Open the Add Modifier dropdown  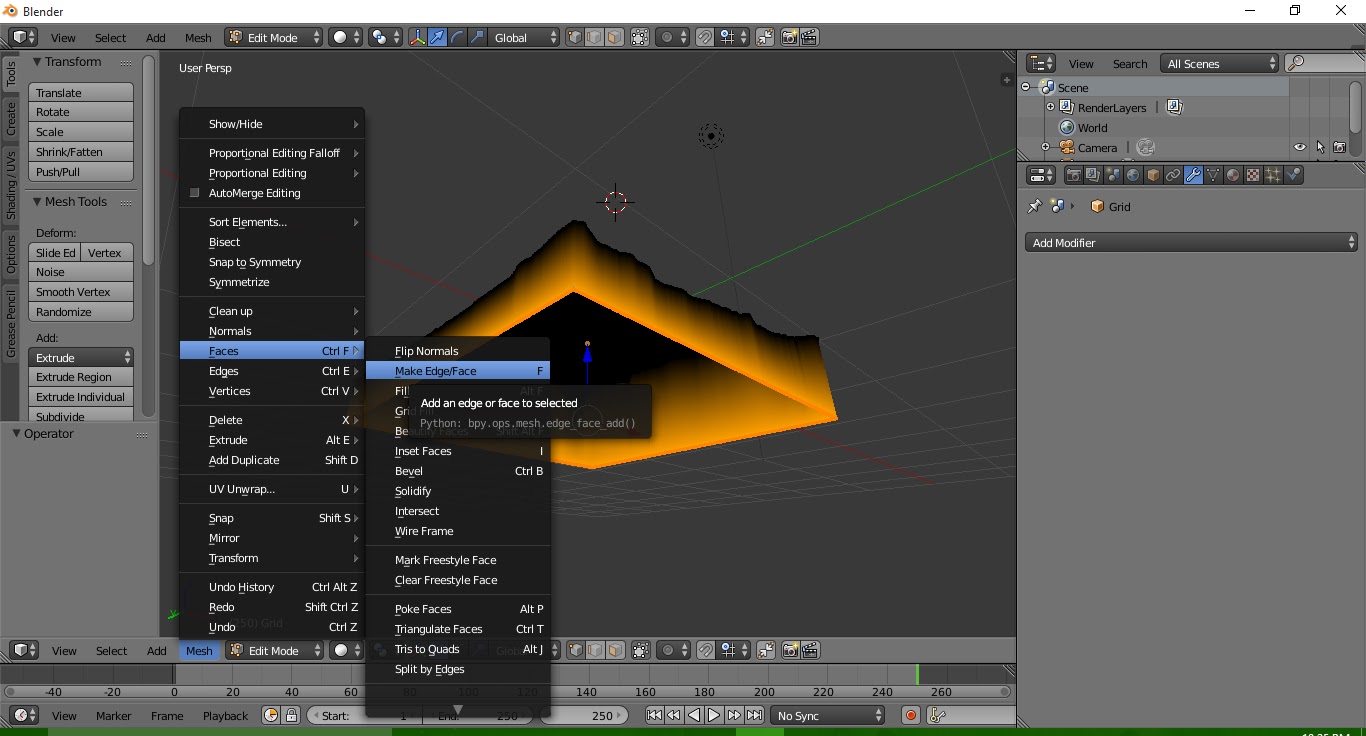(1191, 242)
